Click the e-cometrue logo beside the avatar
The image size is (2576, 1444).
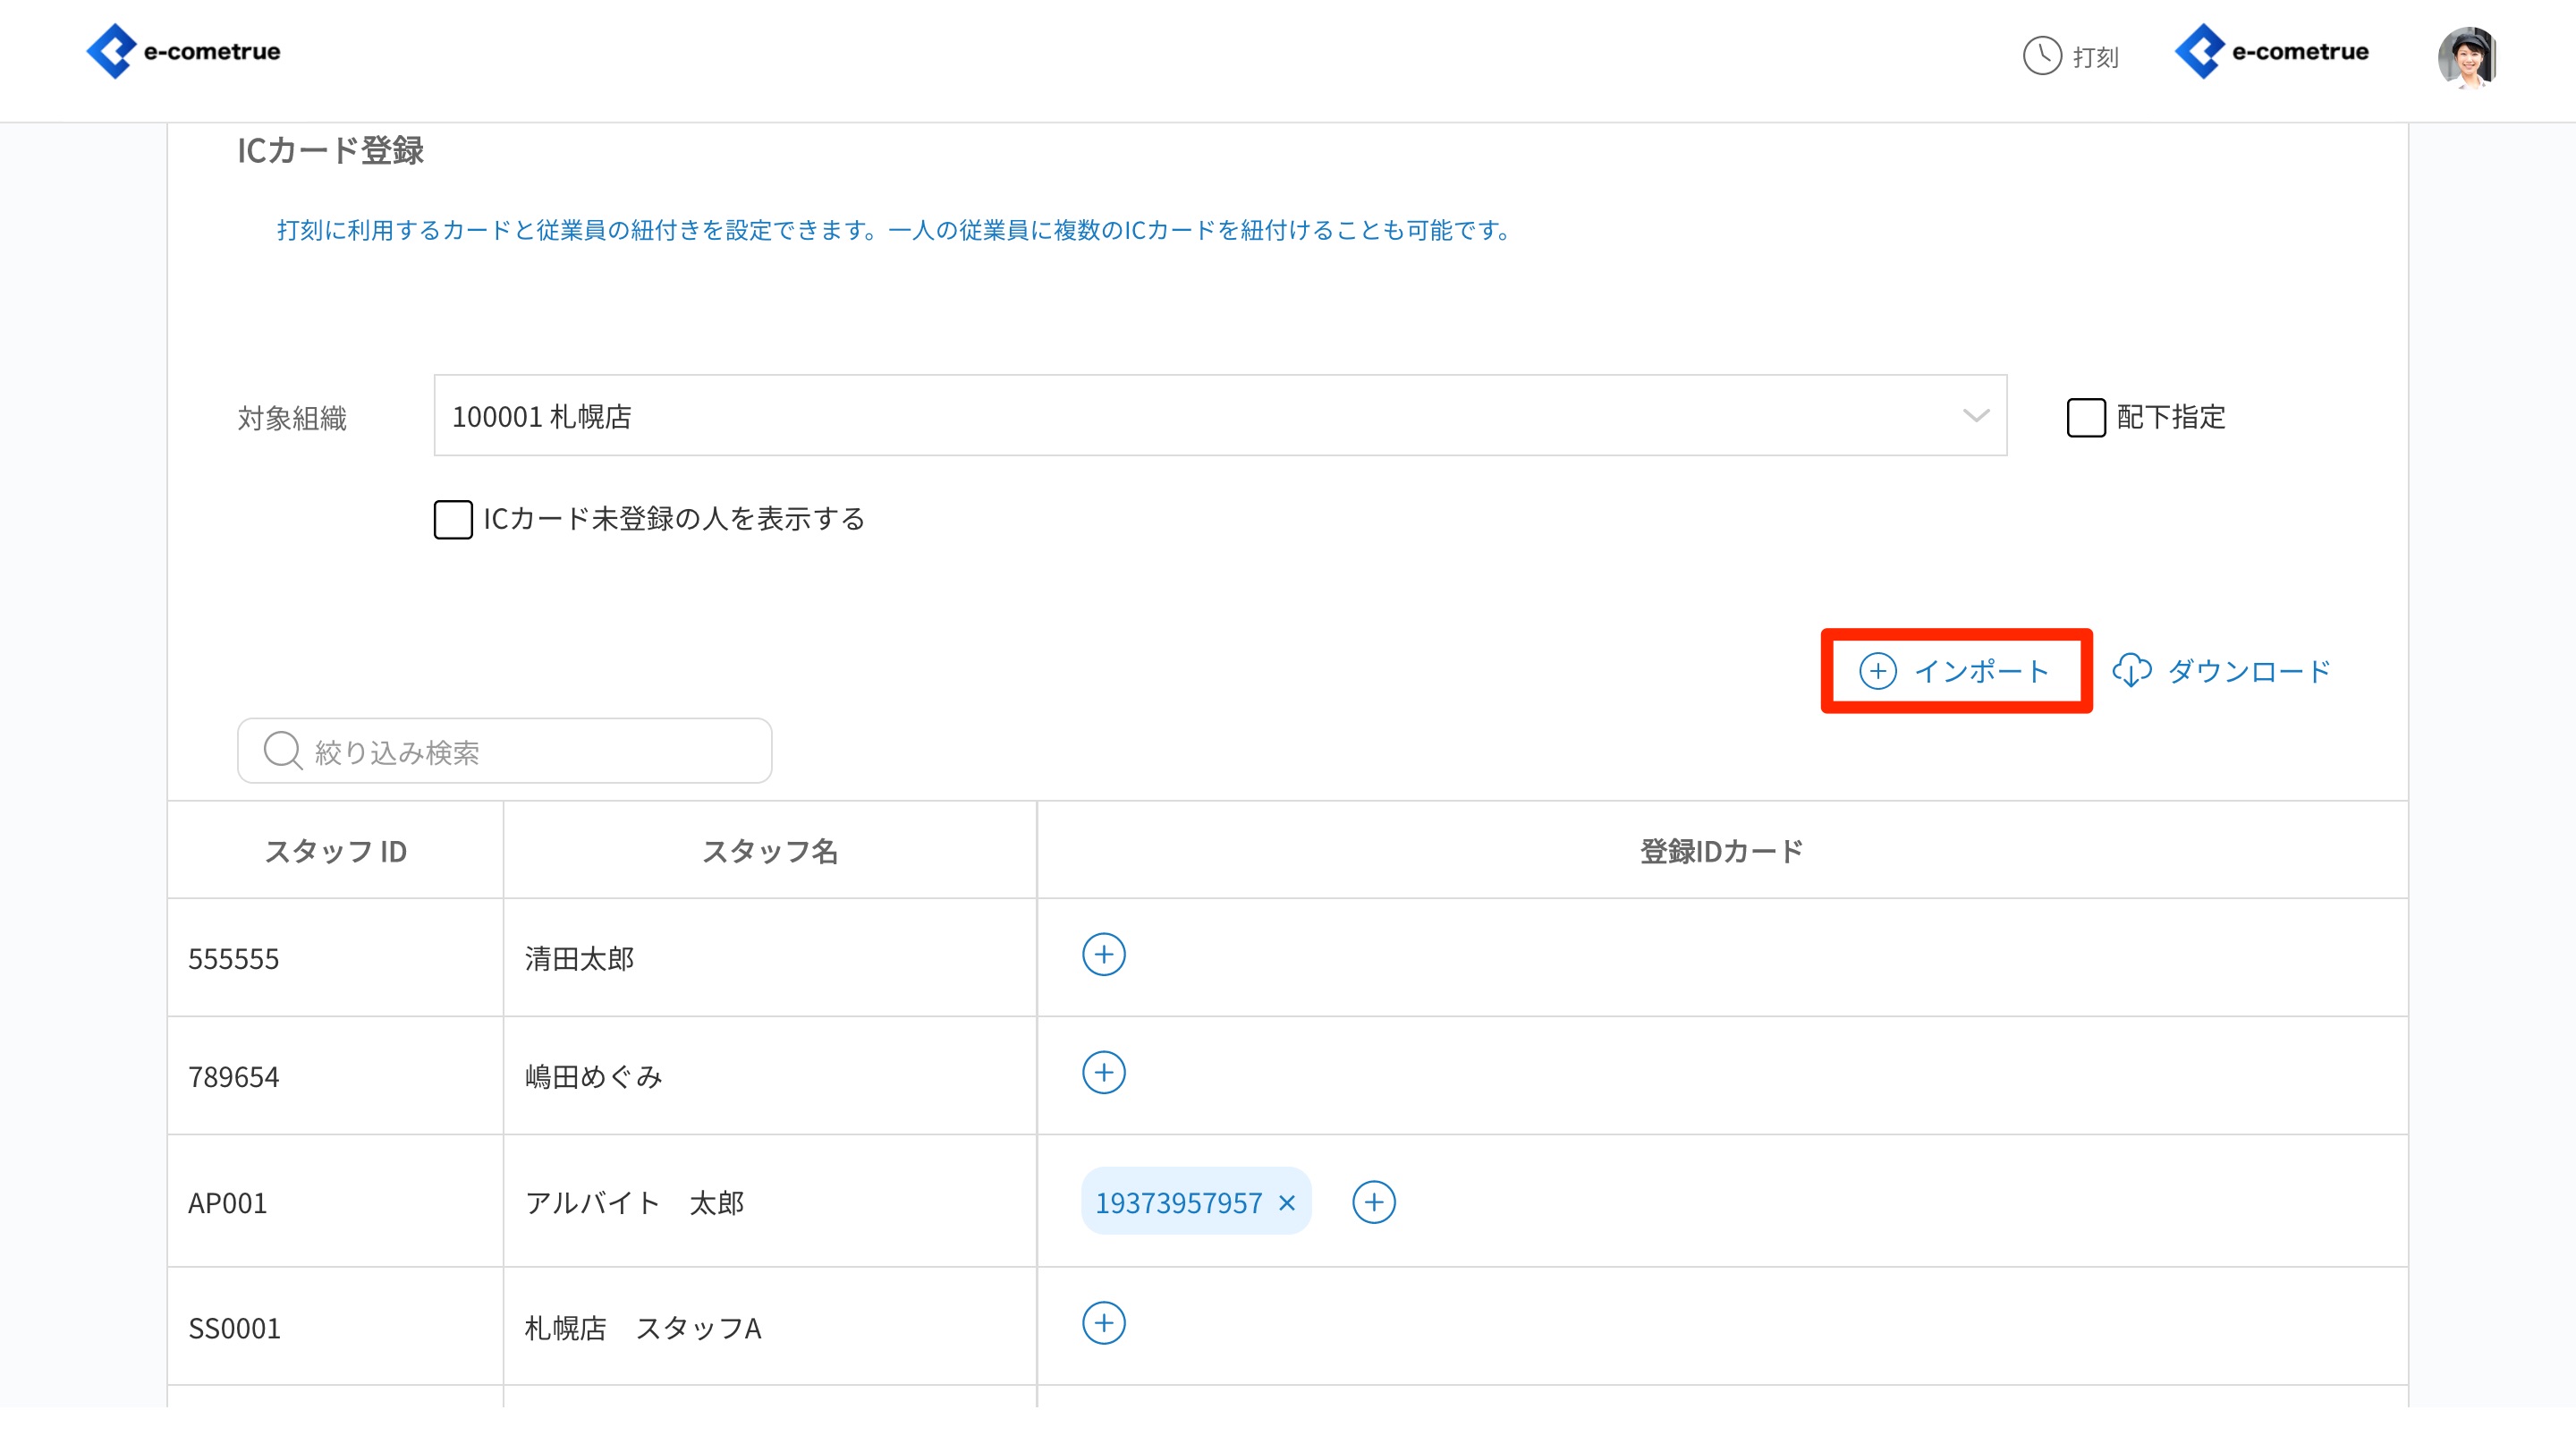pyautogui.click(x=2271, y=52)
